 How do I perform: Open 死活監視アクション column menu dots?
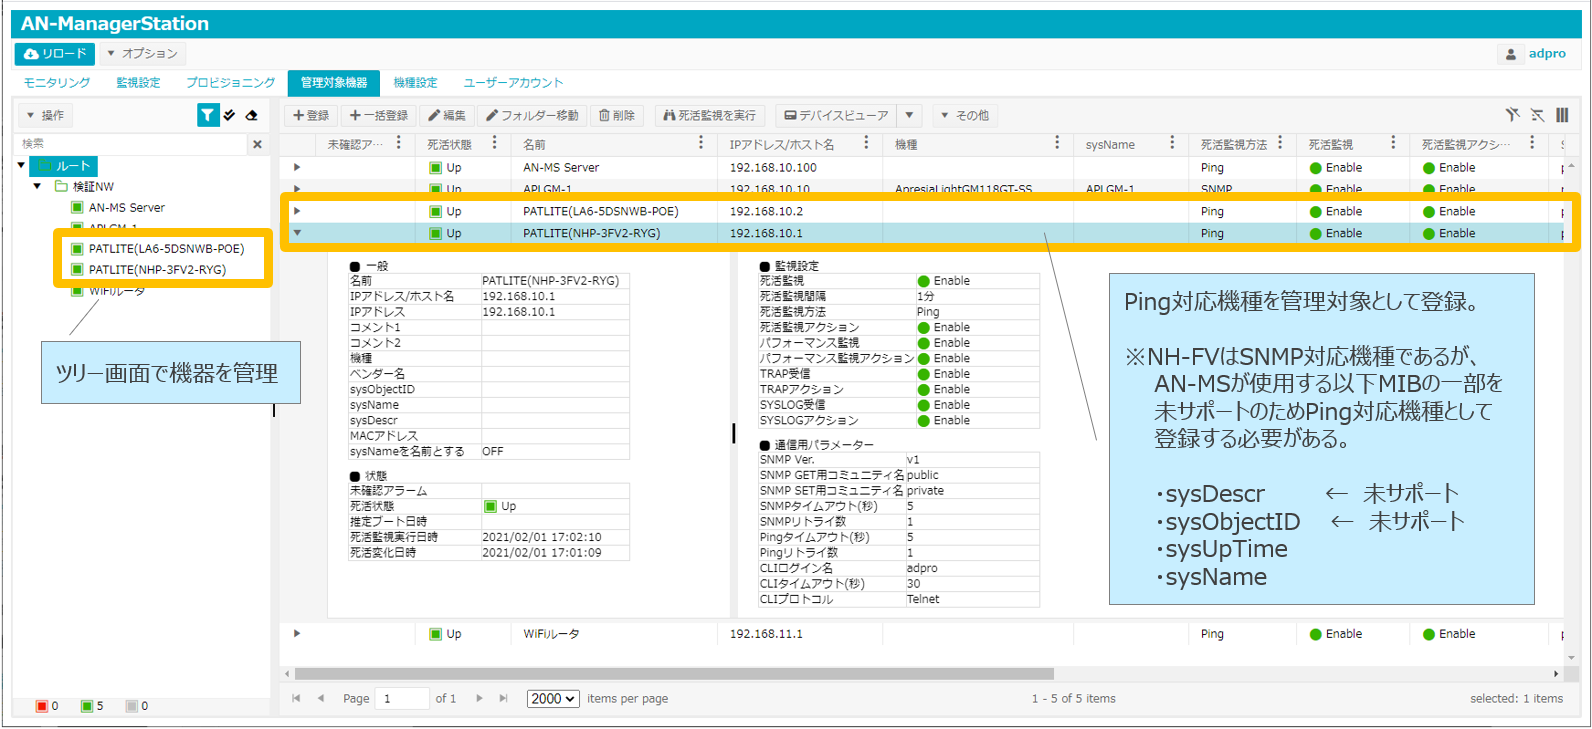click(x=1532, y=144)
